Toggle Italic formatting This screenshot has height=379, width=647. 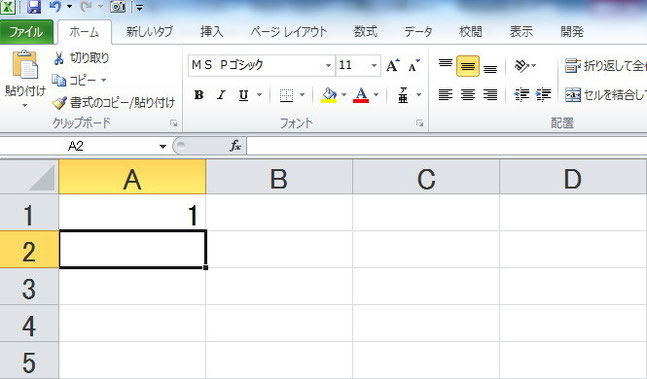pos(221,95)
